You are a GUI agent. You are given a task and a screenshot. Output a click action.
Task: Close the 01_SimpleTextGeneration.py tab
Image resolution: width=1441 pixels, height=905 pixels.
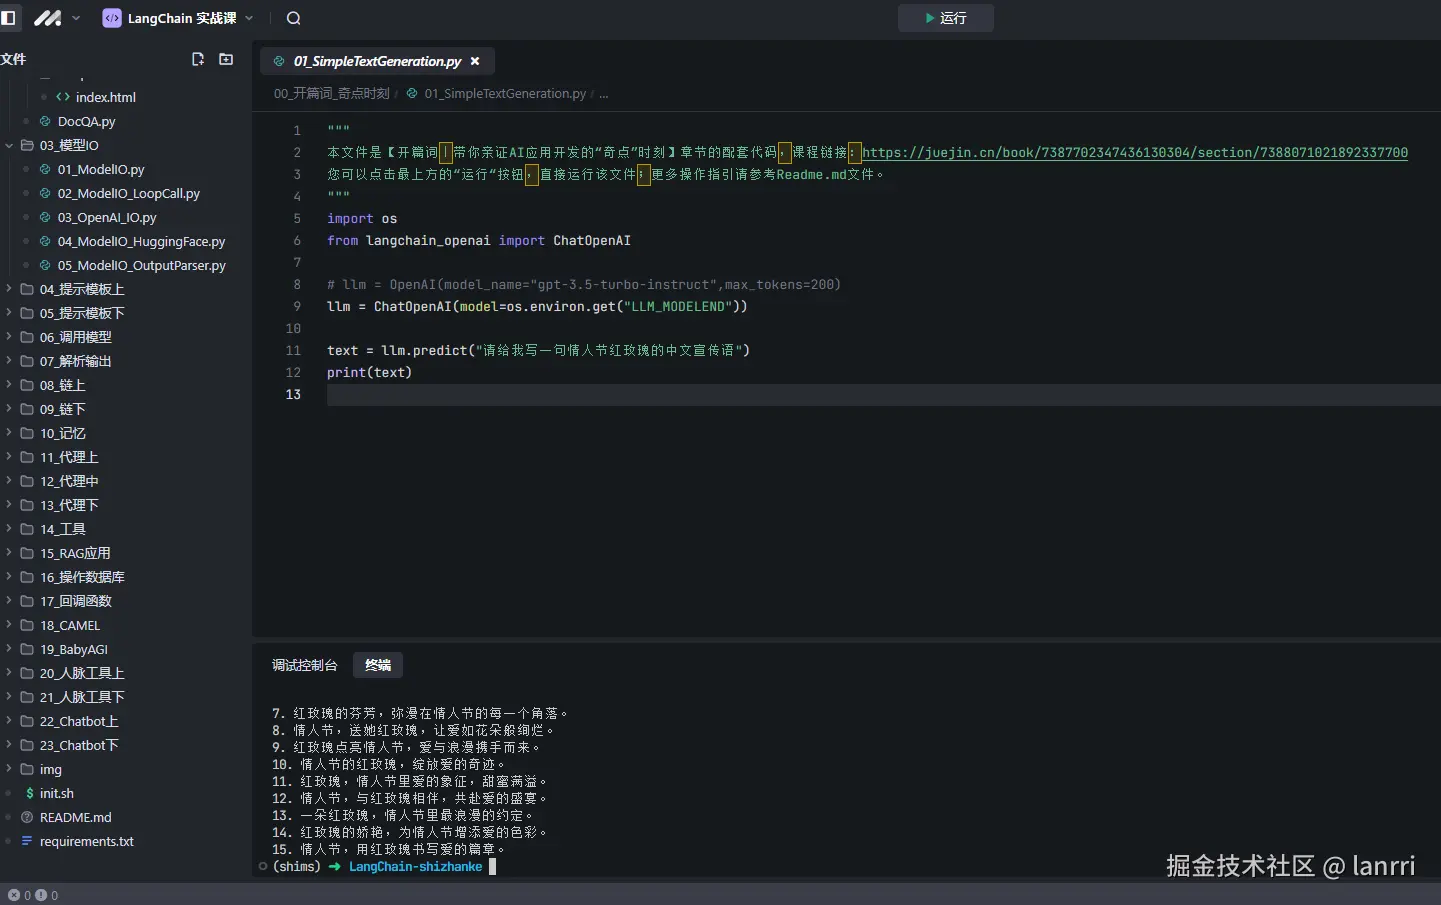click(475, 61)
